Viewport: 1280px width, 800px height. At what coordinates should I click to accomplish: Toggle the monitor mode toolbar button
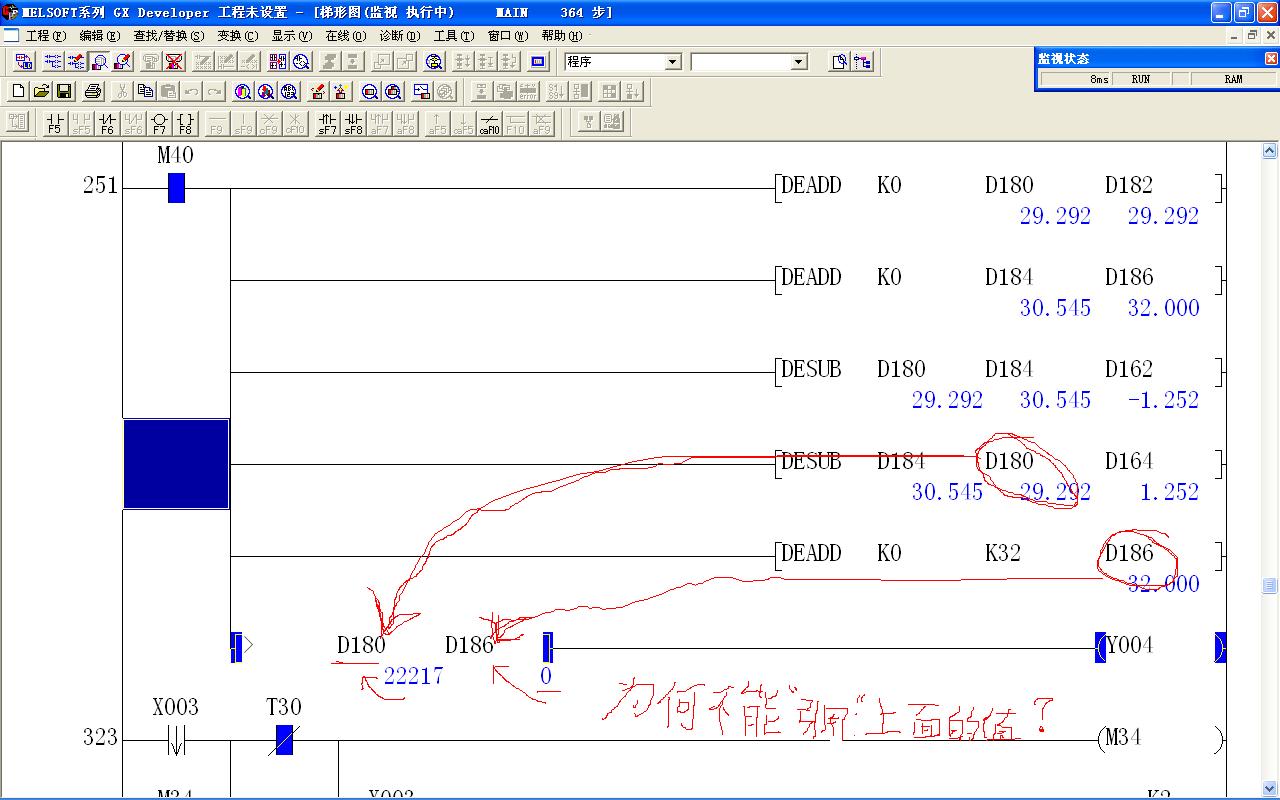pyautogui.click(x=99, y=62)
